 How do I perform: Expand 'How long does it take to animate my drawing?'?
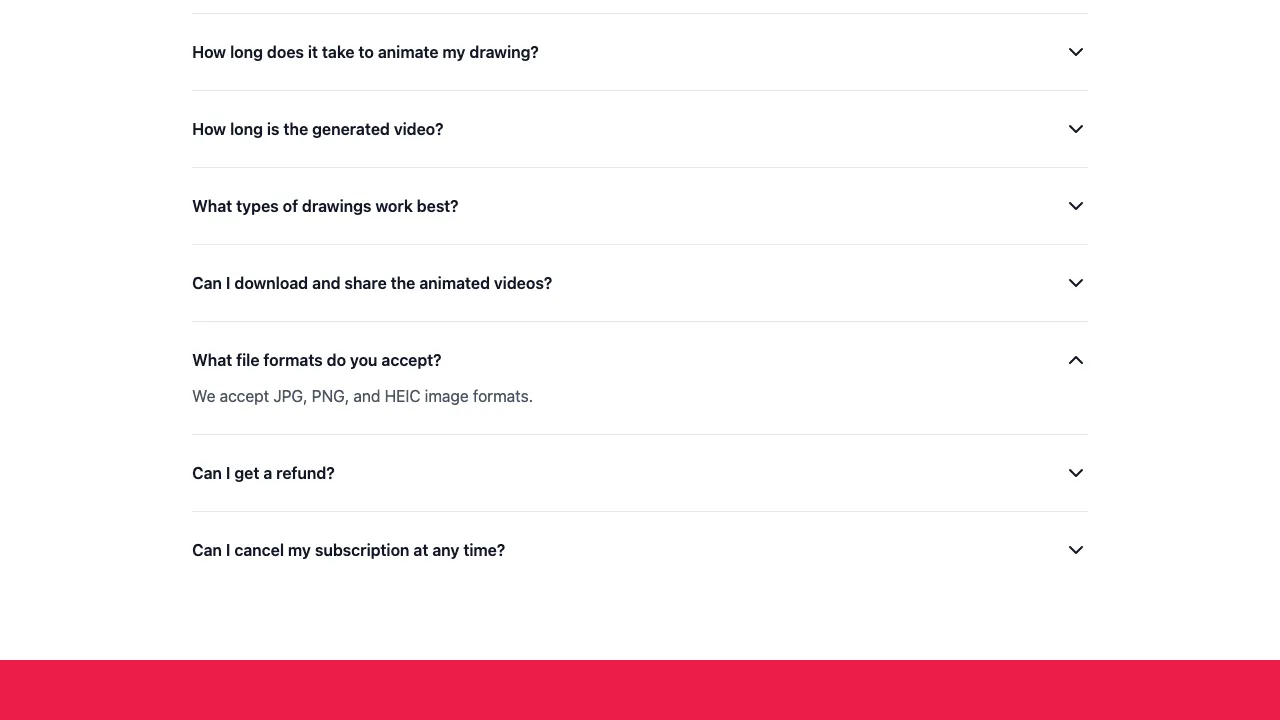(x=365, y=52)
